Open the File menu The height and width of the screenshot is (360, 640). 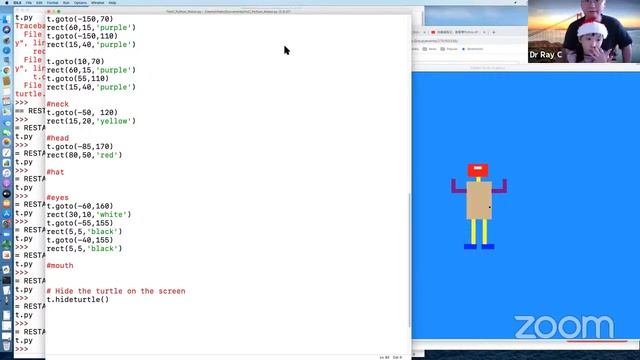(29, 2)
